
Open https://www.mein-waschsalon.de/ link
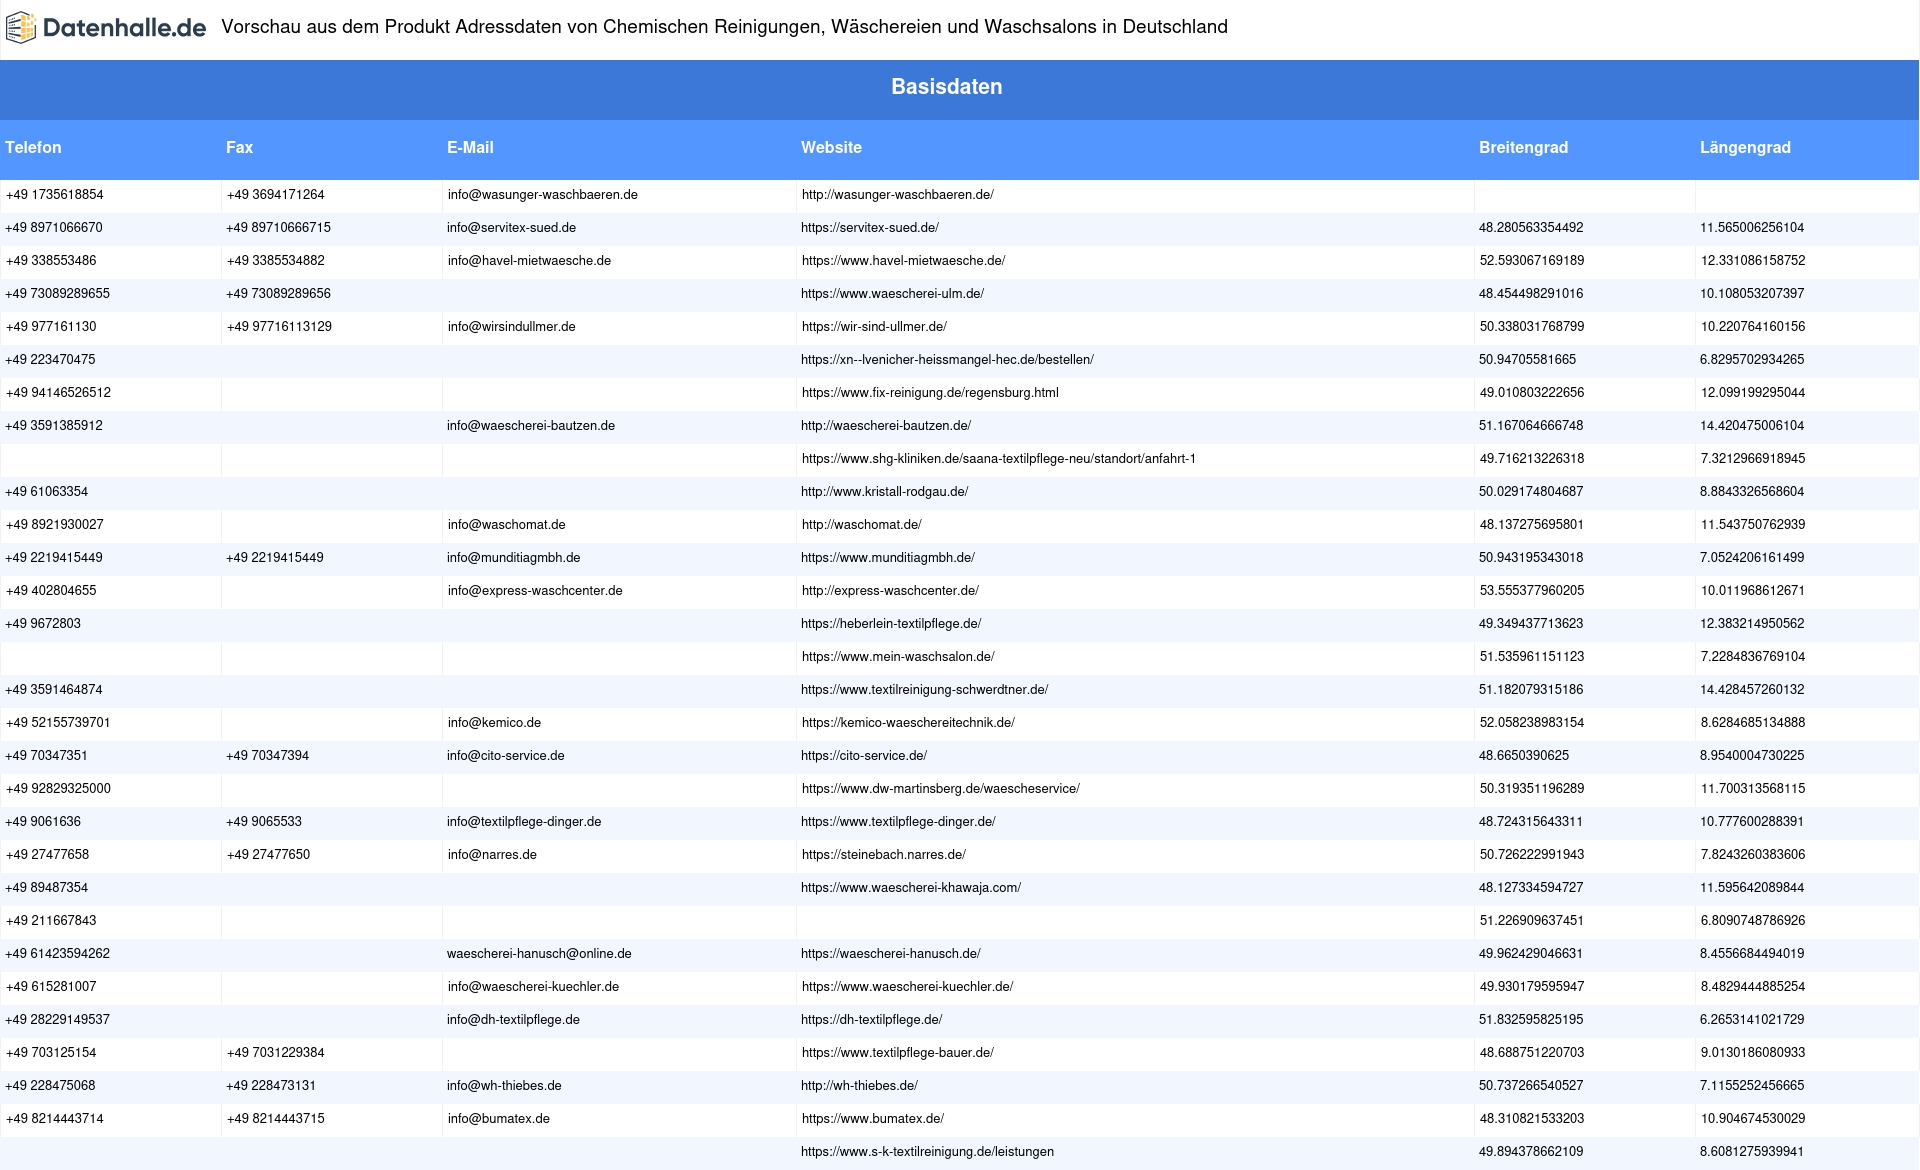click(x=898, y=657)
